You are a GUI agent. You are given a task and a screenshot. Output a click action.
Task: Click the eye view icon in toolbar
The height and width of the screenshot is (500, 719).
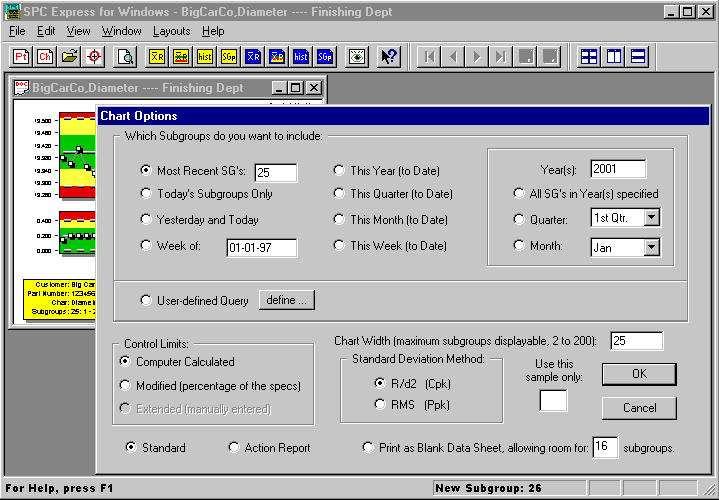pyautogui.click(x=357, y=56)
